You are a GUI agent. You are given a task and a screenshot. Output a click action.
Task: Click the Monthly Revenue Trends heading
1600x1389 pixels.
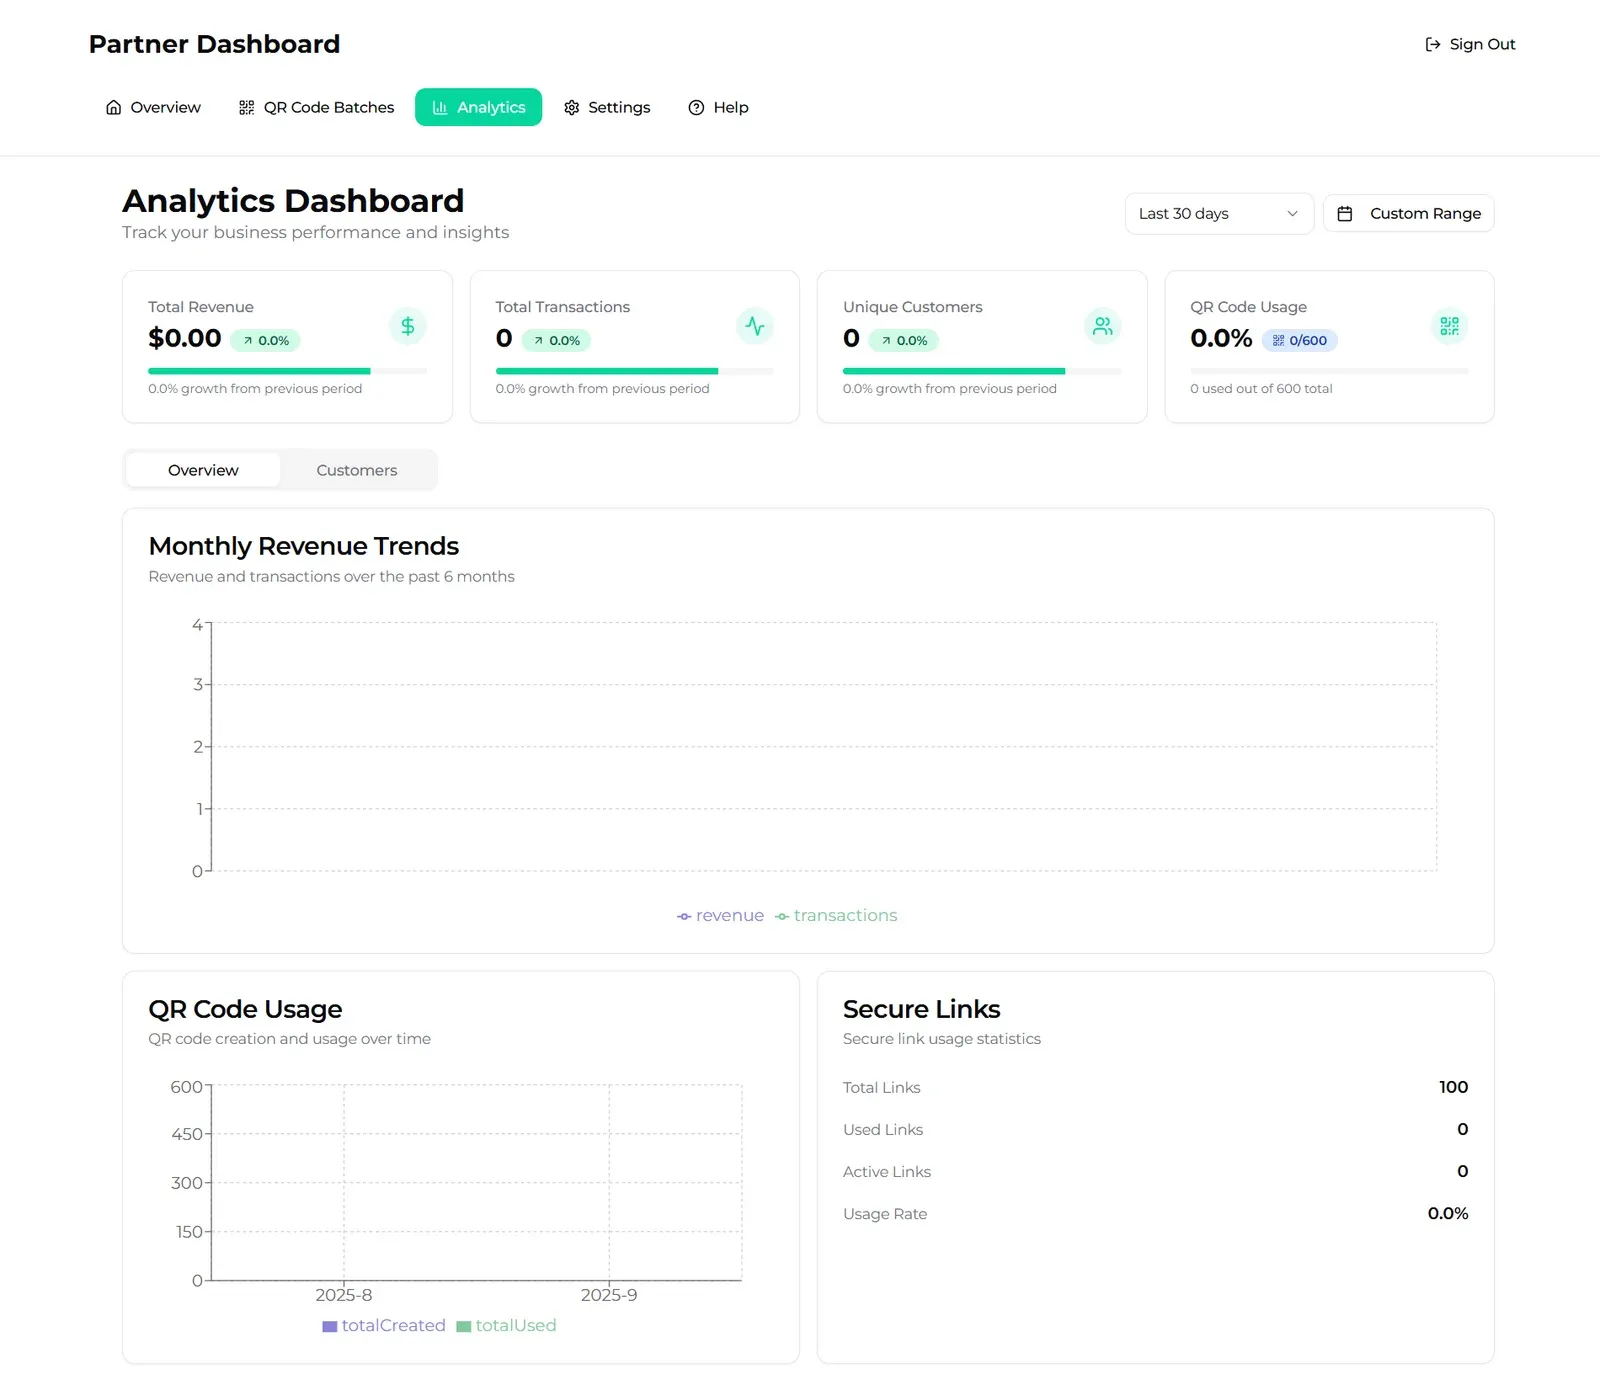click(304, 546)
